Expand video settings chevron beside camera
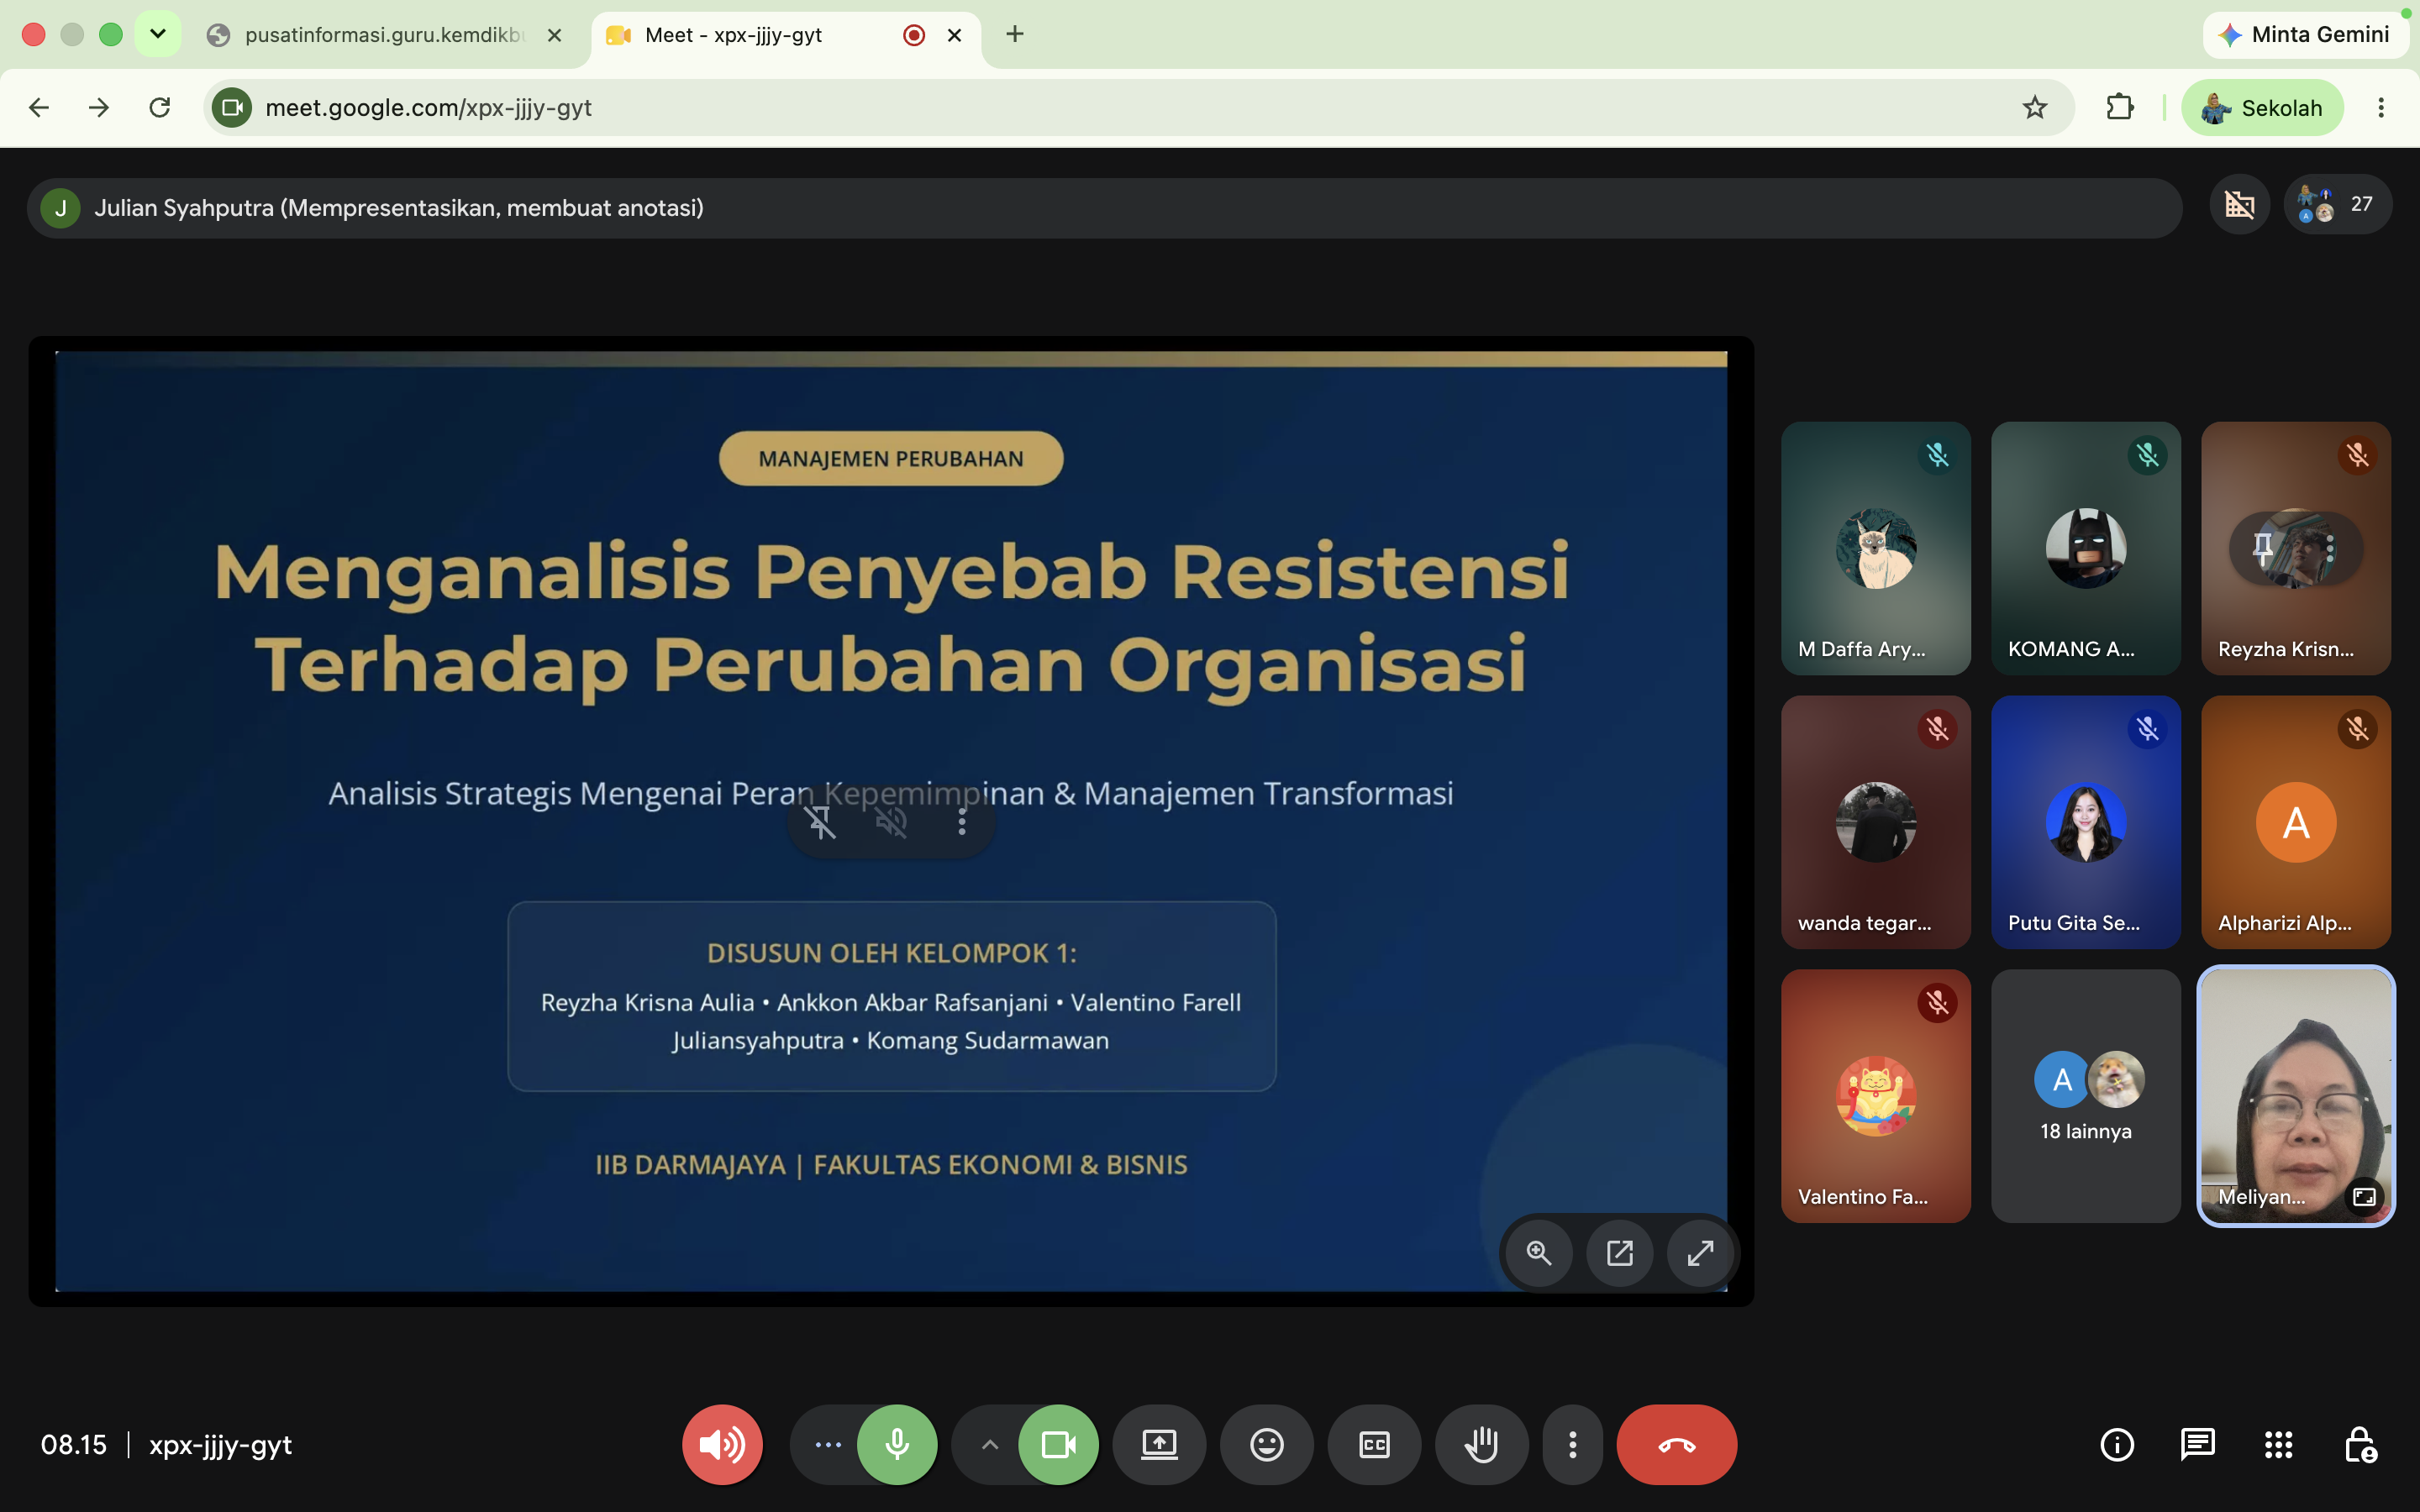Image resolution: width=2420 pixels, height=1512 pixels. 989,1444
